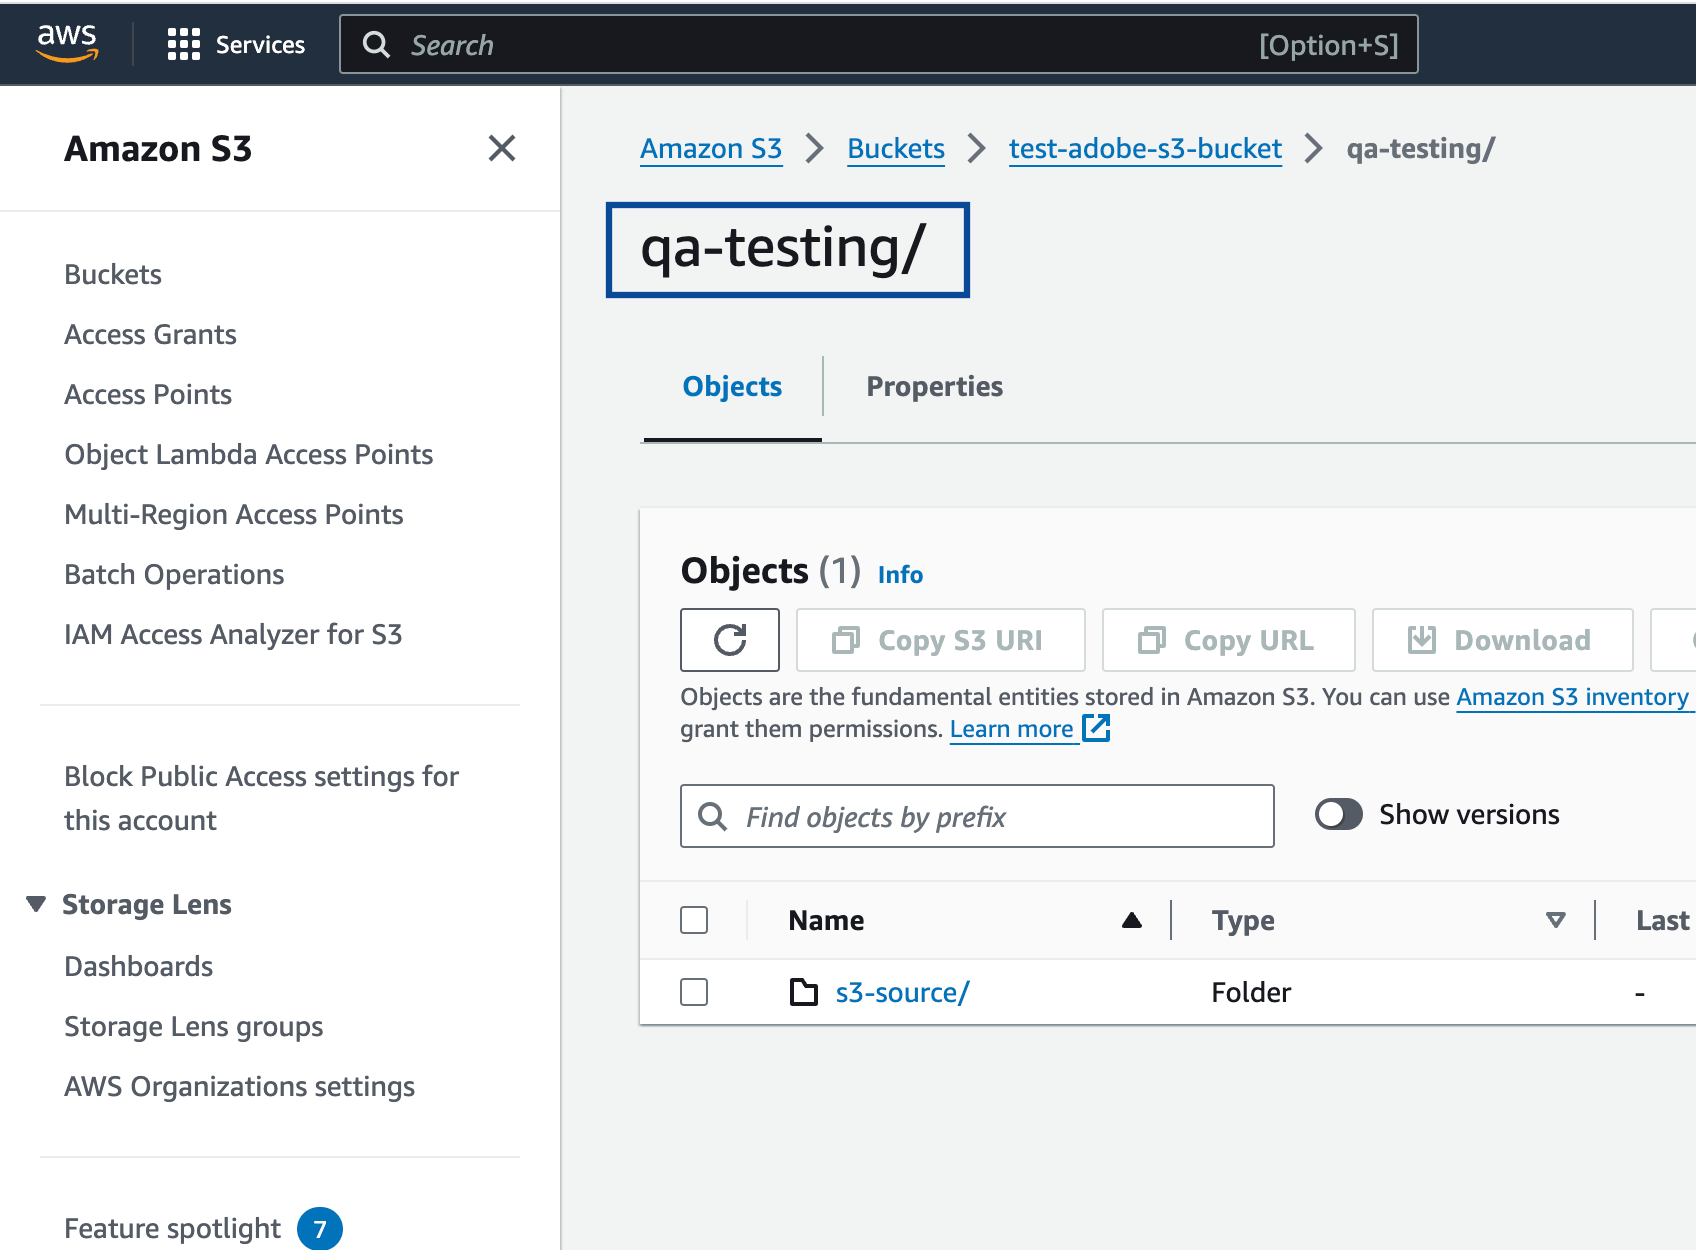Click the Services label in the top bar

point(260,45)
